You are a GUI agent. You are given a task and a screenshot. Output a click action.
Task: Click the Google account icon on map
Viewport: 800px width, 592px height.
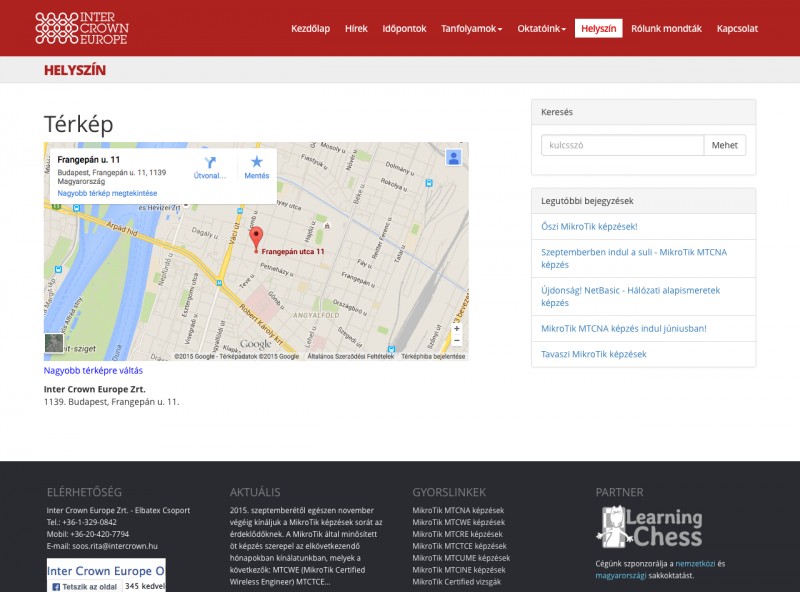pyautogui.click(x=454, y=157)
